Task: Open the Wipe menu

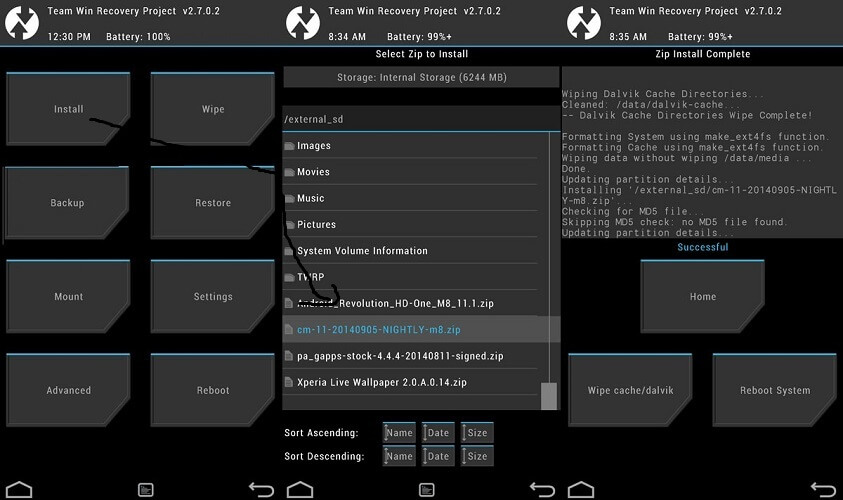Action: pos(212,109)
